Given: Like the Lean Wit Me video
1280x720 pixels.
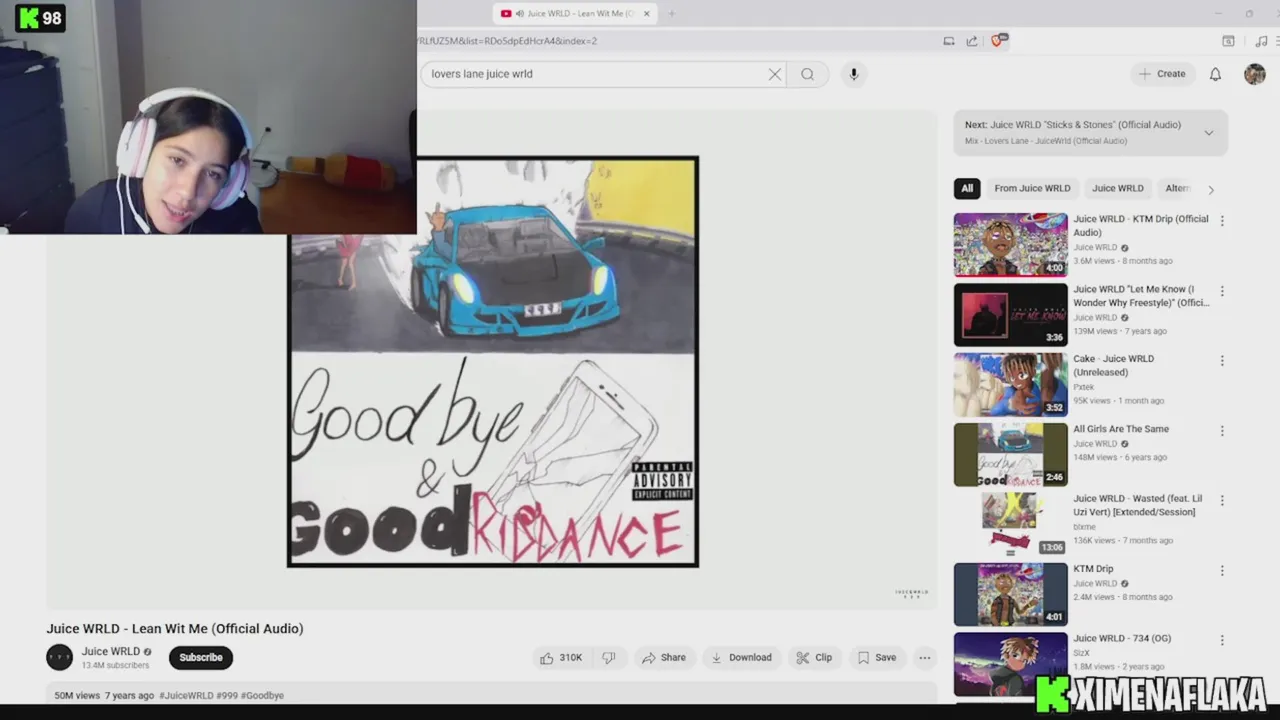Looking at the screenshot, I should coord(561,658).
